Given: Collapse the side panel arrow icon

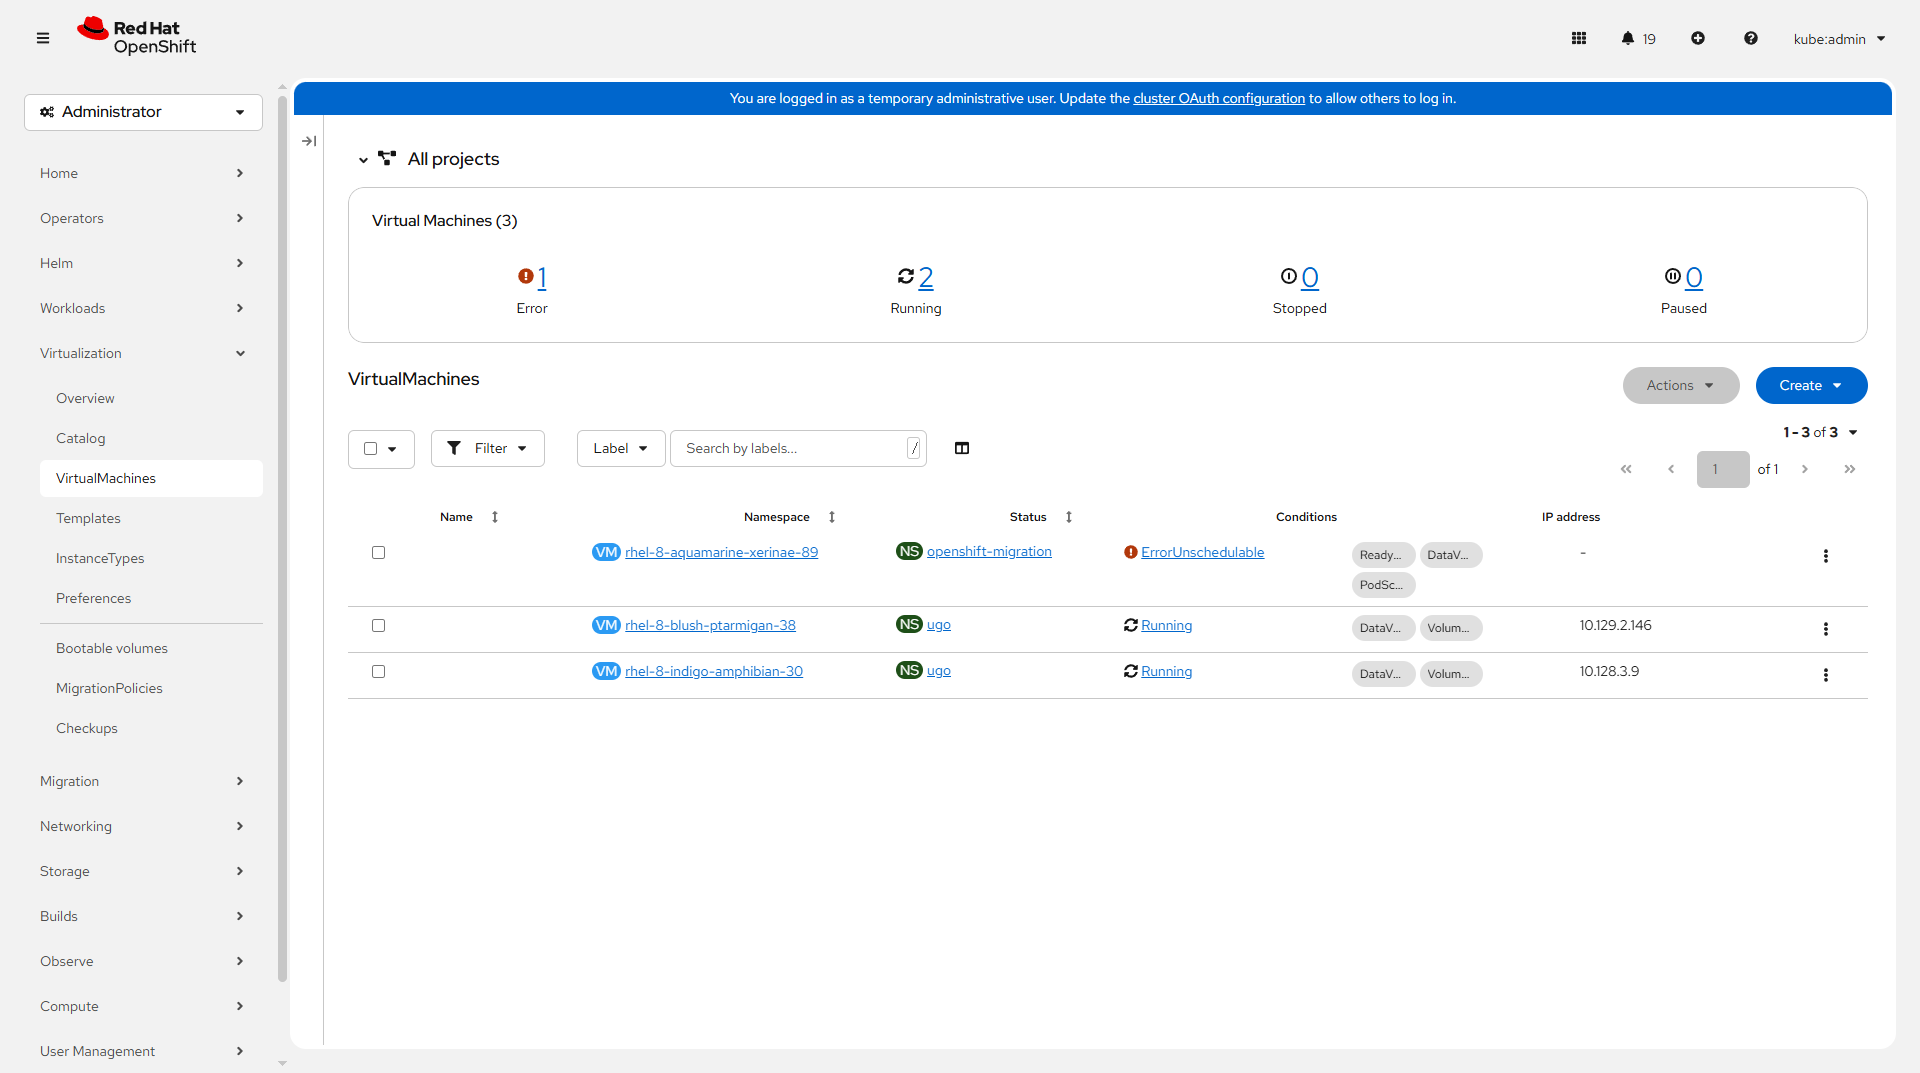Looking at the screenshot, I should coord(309,141).
